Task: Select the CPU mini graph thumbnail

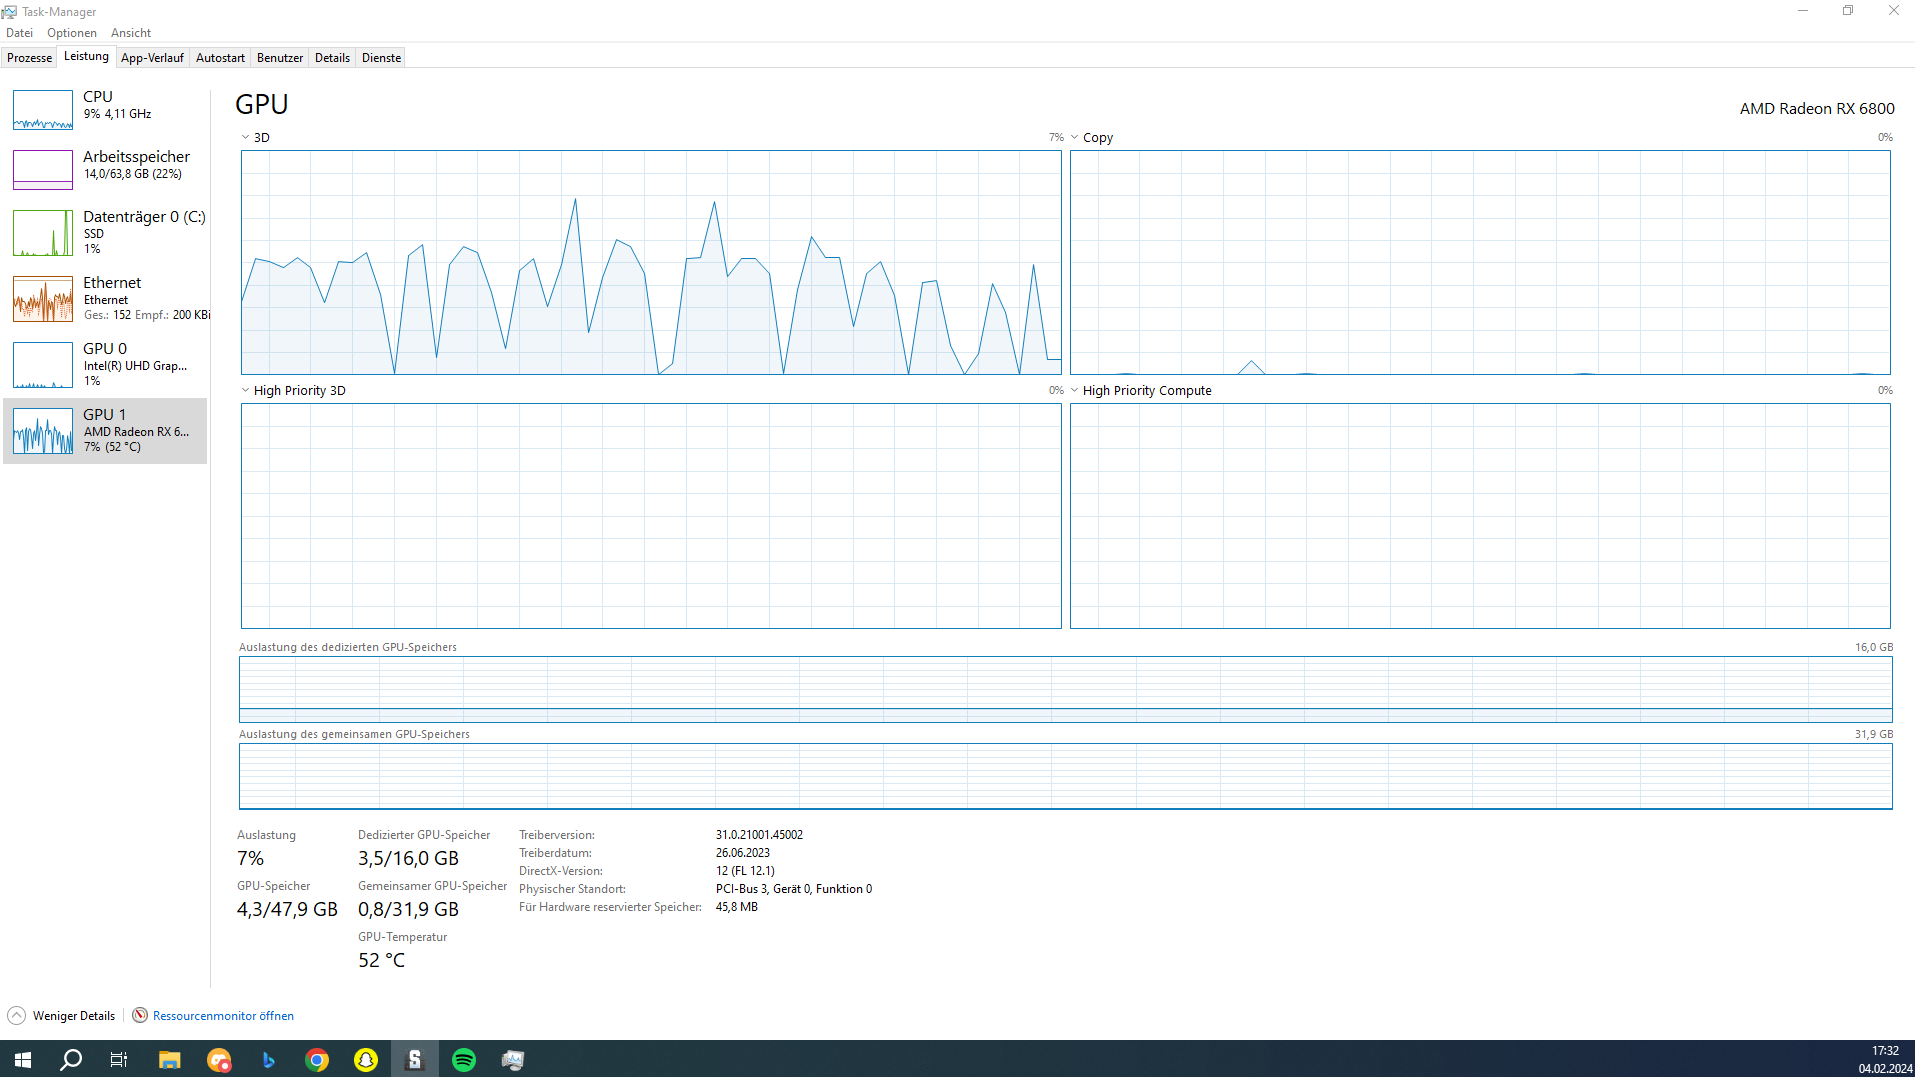Action: pyautogui.click(x=43, y=110)
